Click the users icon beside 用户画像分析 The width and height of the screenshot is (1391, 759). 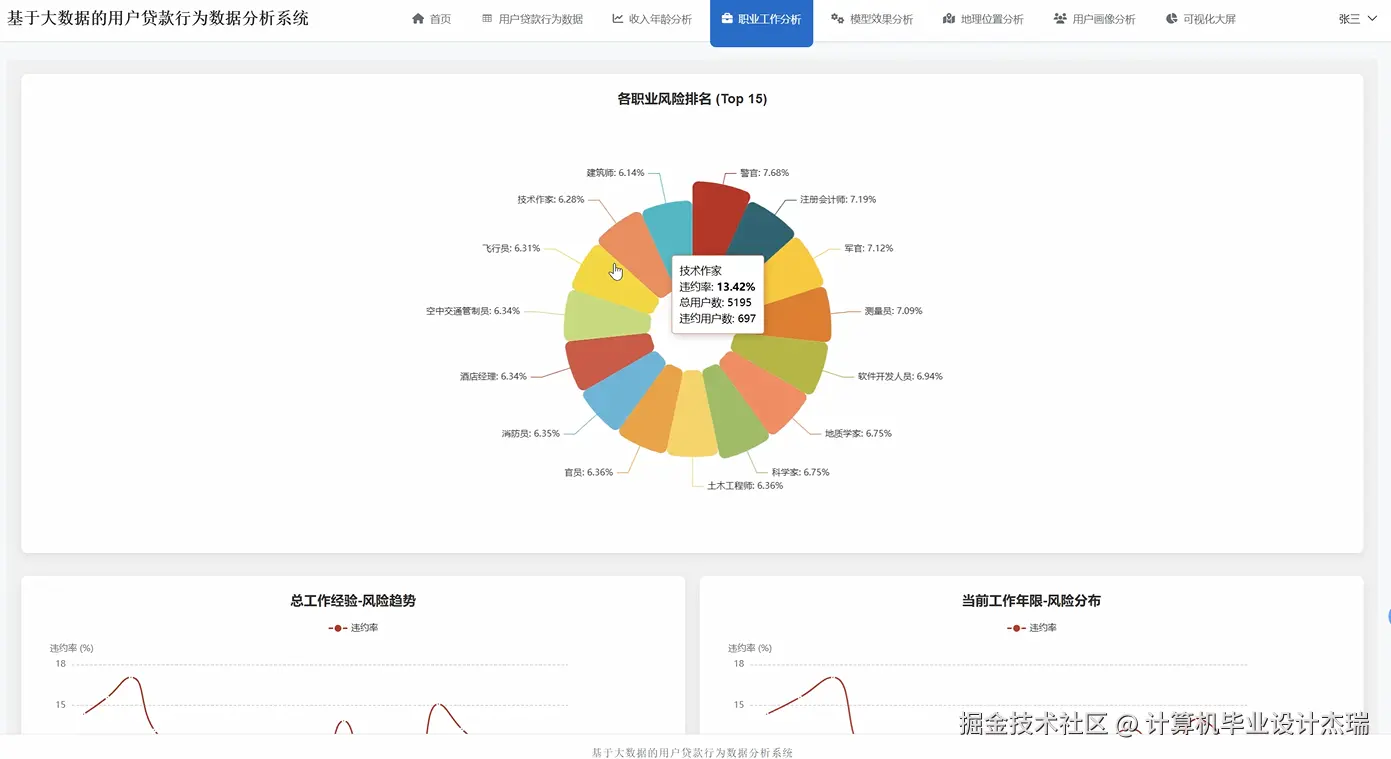[x=1060, y=19]
